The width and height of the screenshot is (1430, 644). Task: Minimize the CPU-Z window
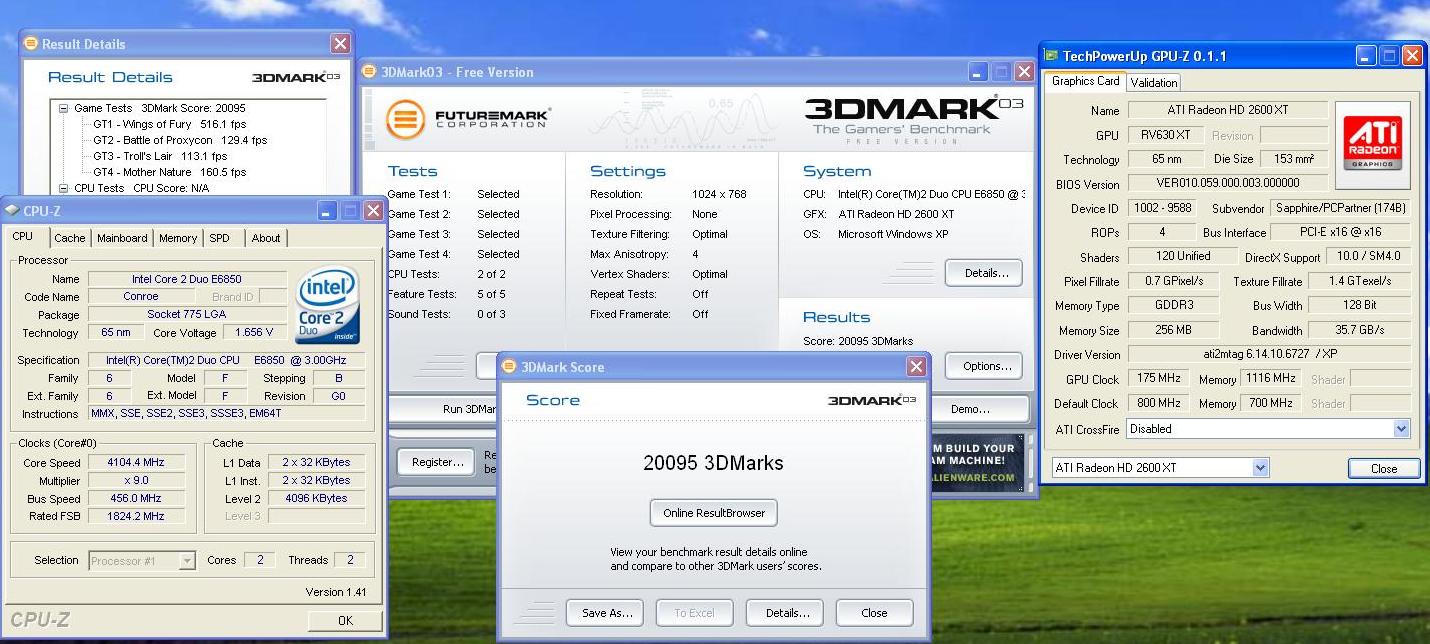point(328,210)
